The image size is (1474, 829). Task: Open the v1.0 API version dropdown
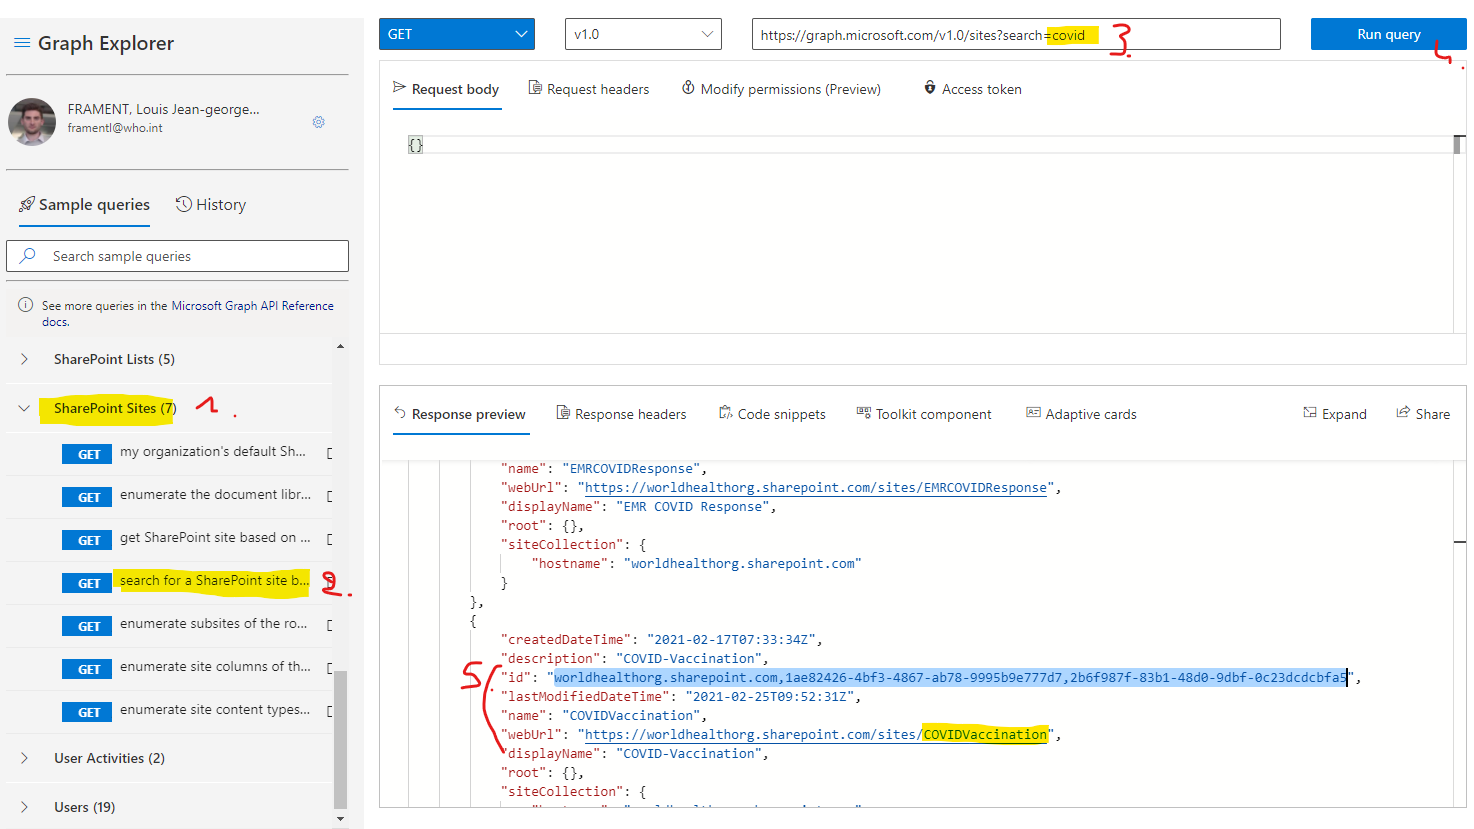point(643,34)
